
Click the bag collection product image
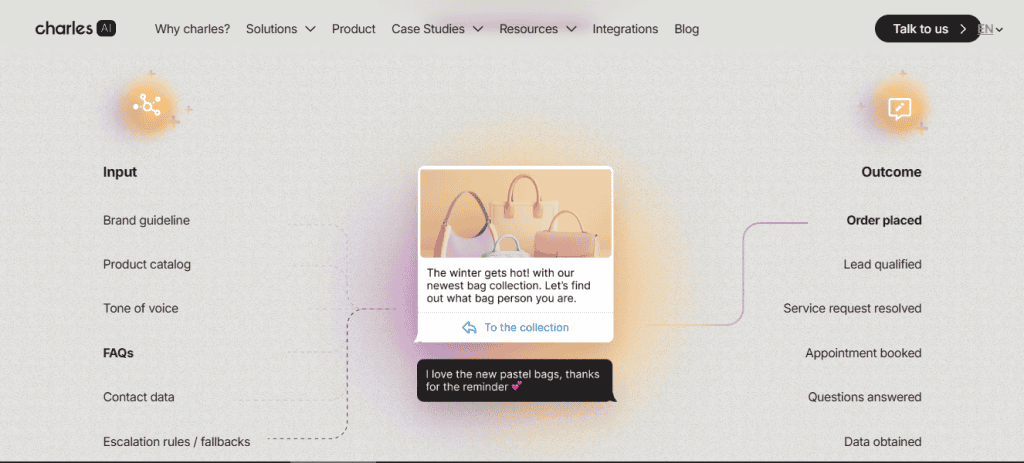pos(515,214)
